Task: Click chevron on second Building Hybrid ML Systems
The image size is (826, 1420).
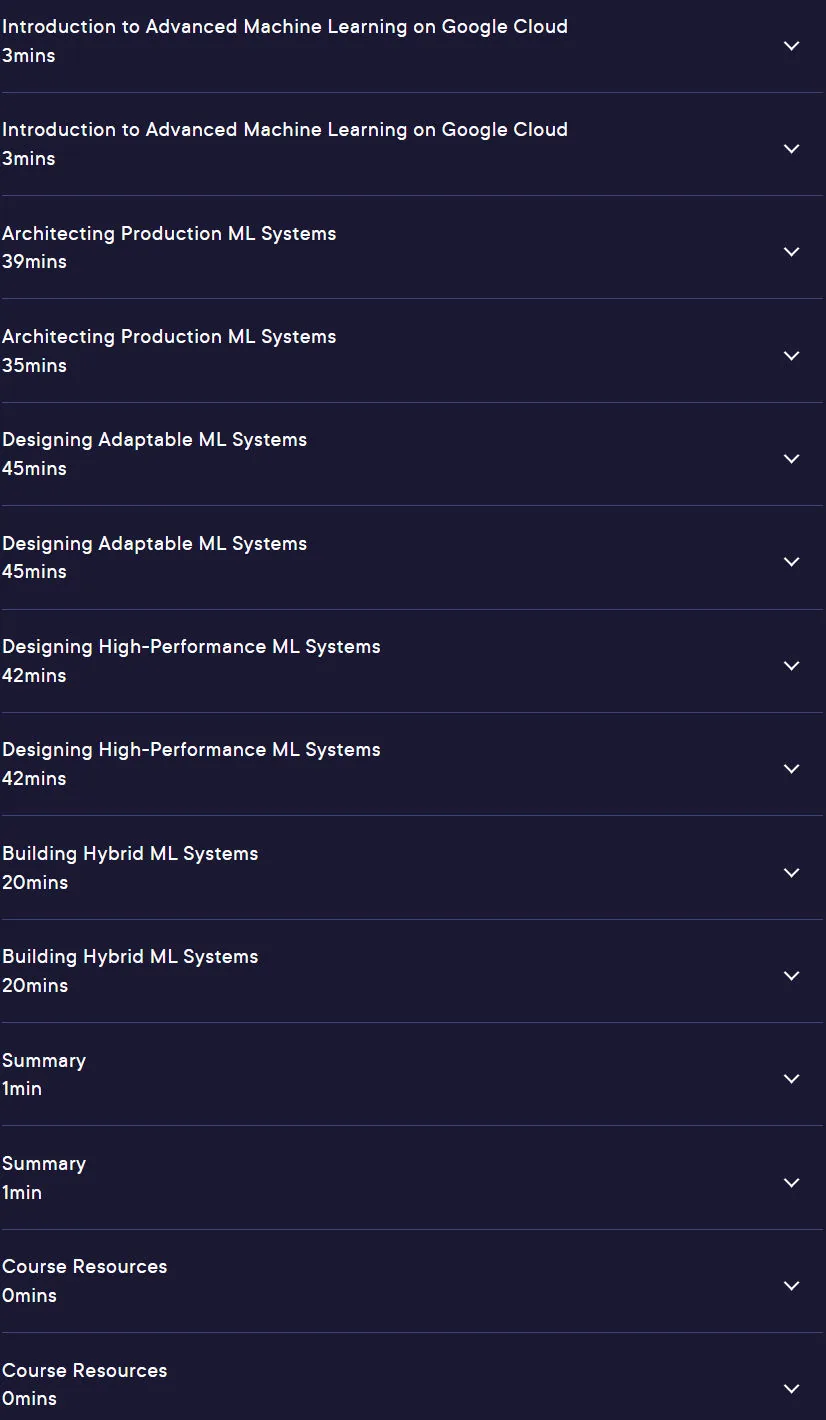Action: pyautogui.click(x=791, y=976)
